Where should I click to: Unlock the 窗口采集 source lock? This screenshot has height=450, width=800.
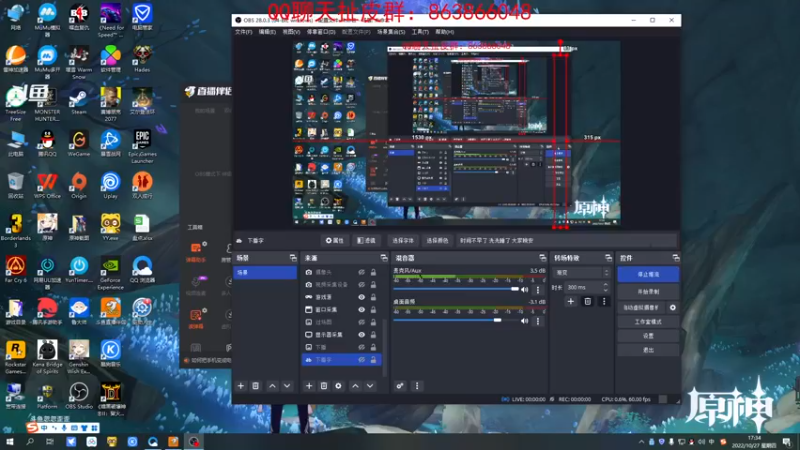(373, 310)
